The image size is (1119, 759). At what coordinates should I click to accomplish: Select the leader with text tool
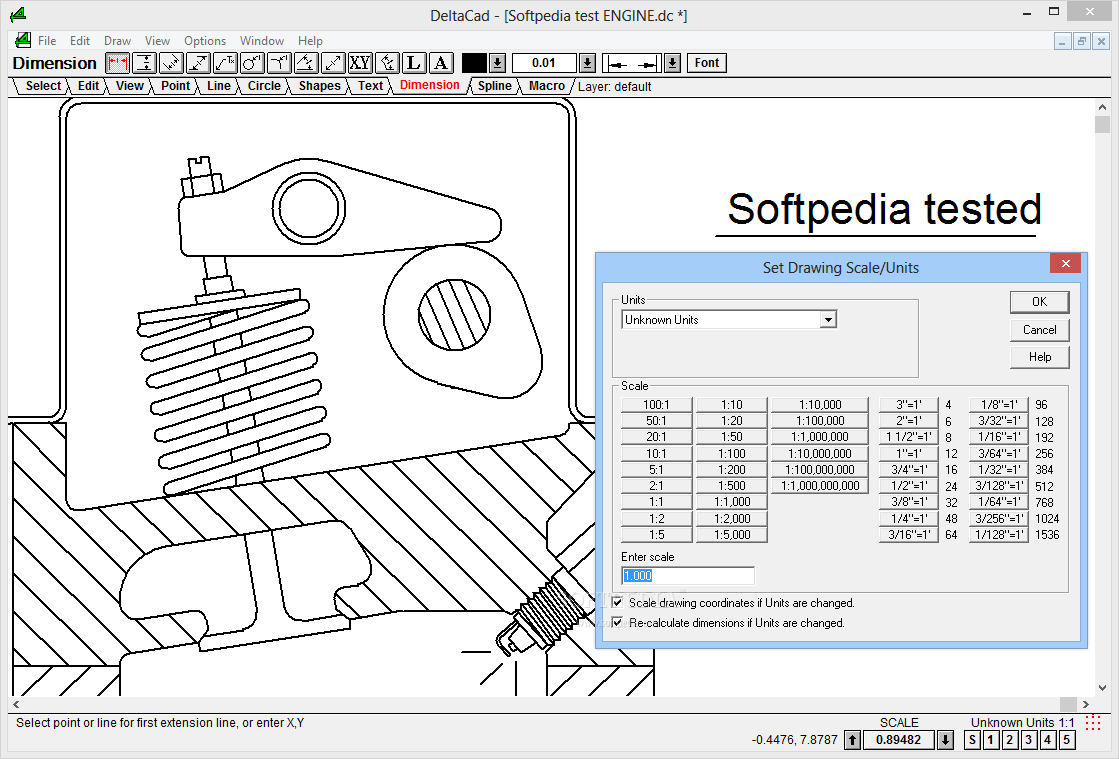click(x=226, y=63)
